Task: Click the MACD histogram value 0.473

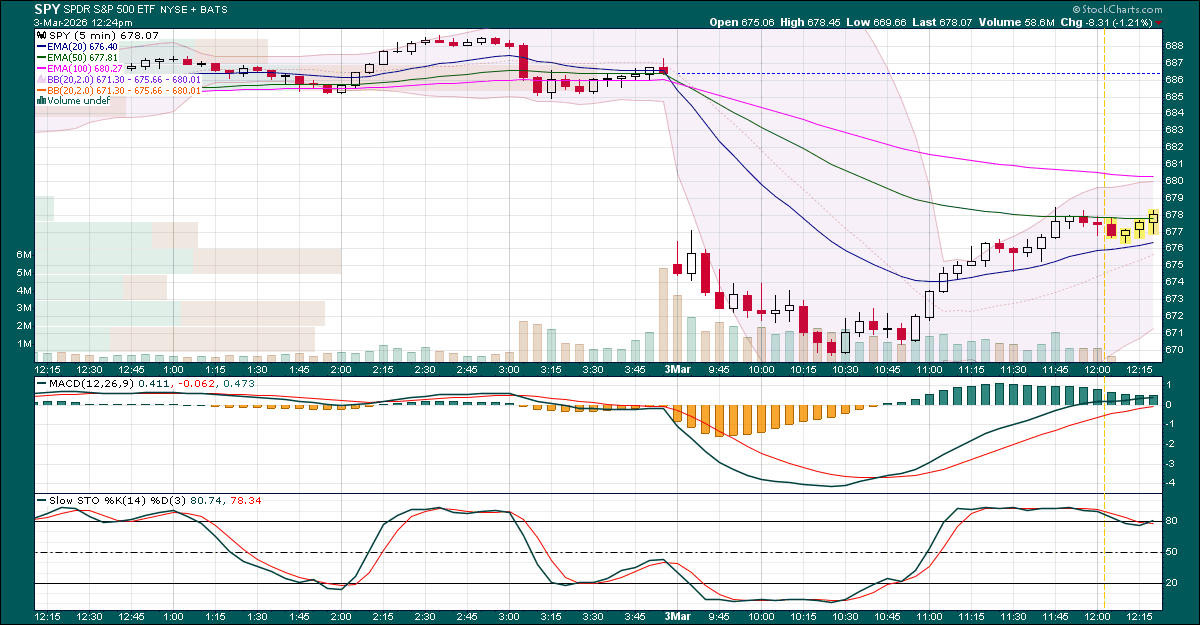Action: pyautogui.click(x=241, y=384)
